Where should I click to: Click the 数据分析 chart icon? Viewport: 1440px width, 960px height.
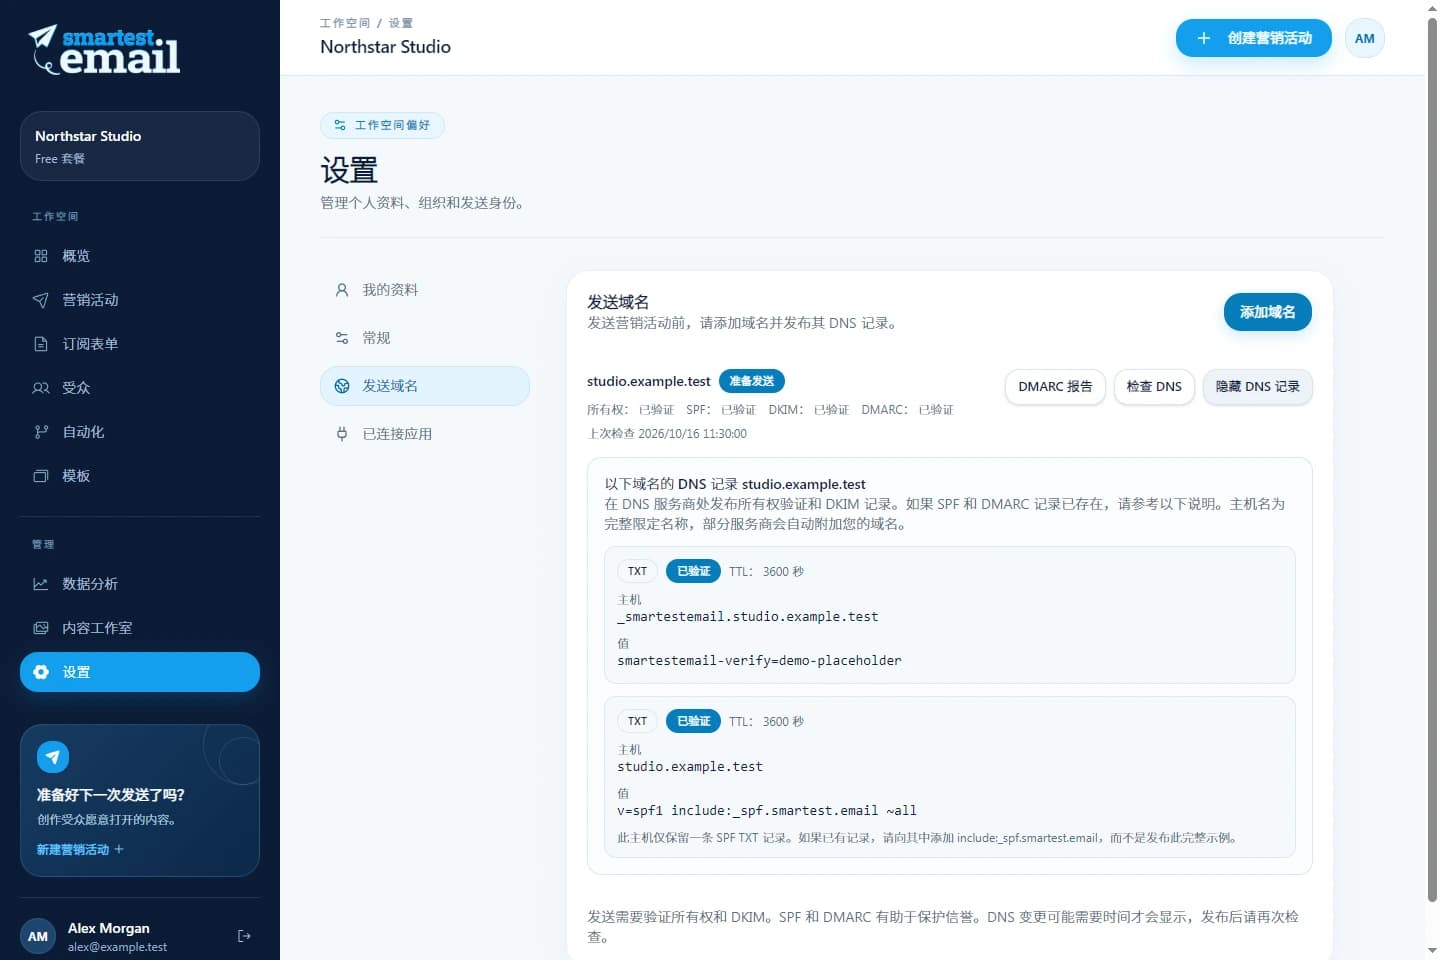41,584
